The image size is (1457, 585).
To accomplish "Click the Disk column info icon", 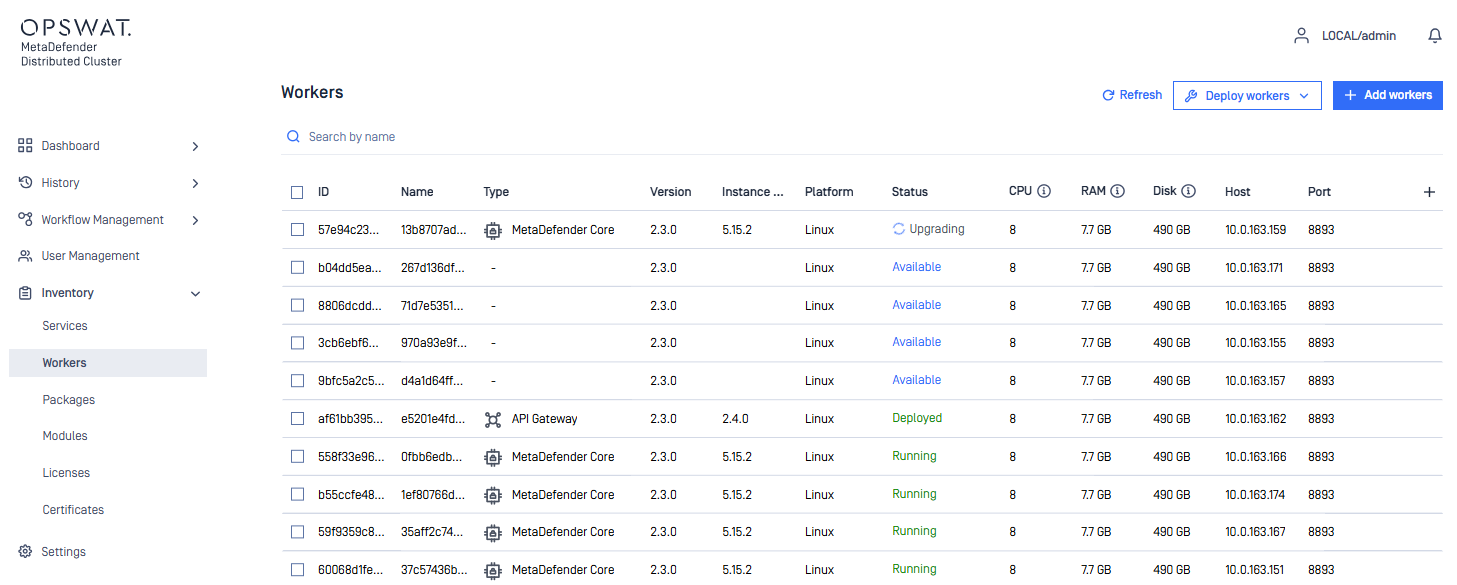I will click(x=1188, y=191).
